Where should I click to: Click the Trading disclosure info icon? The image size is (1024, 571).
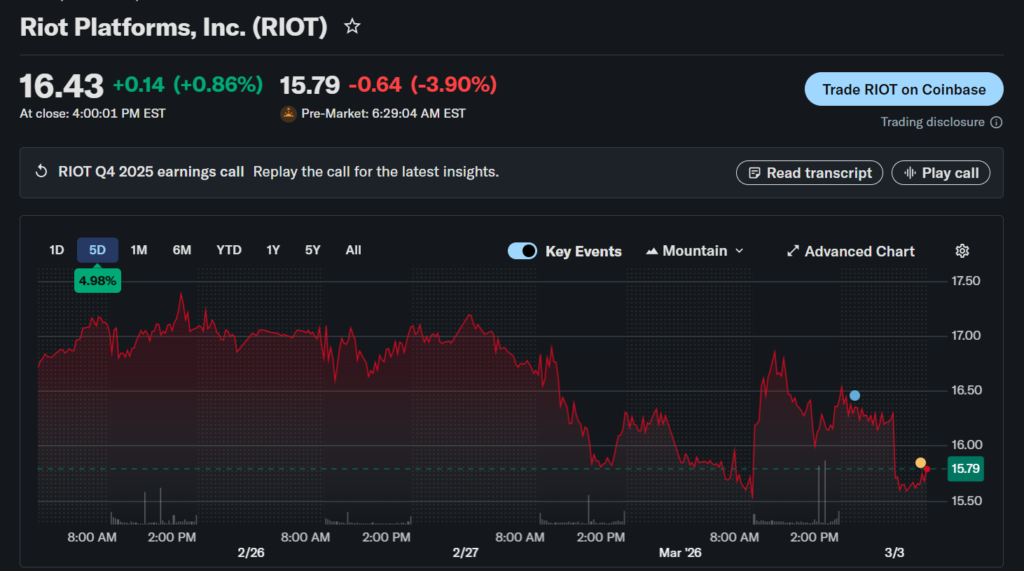click(996, 122)
